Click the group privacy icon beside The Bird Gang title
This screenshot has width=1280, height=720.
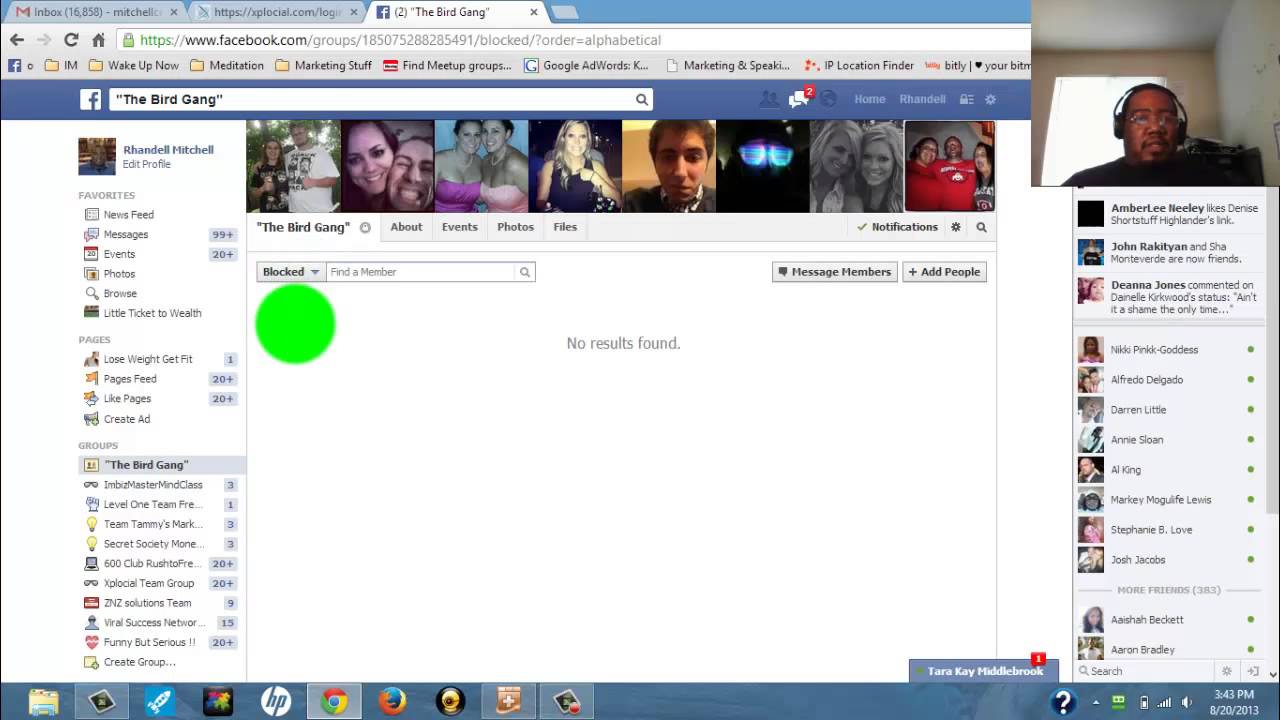(x=365, y=227)
